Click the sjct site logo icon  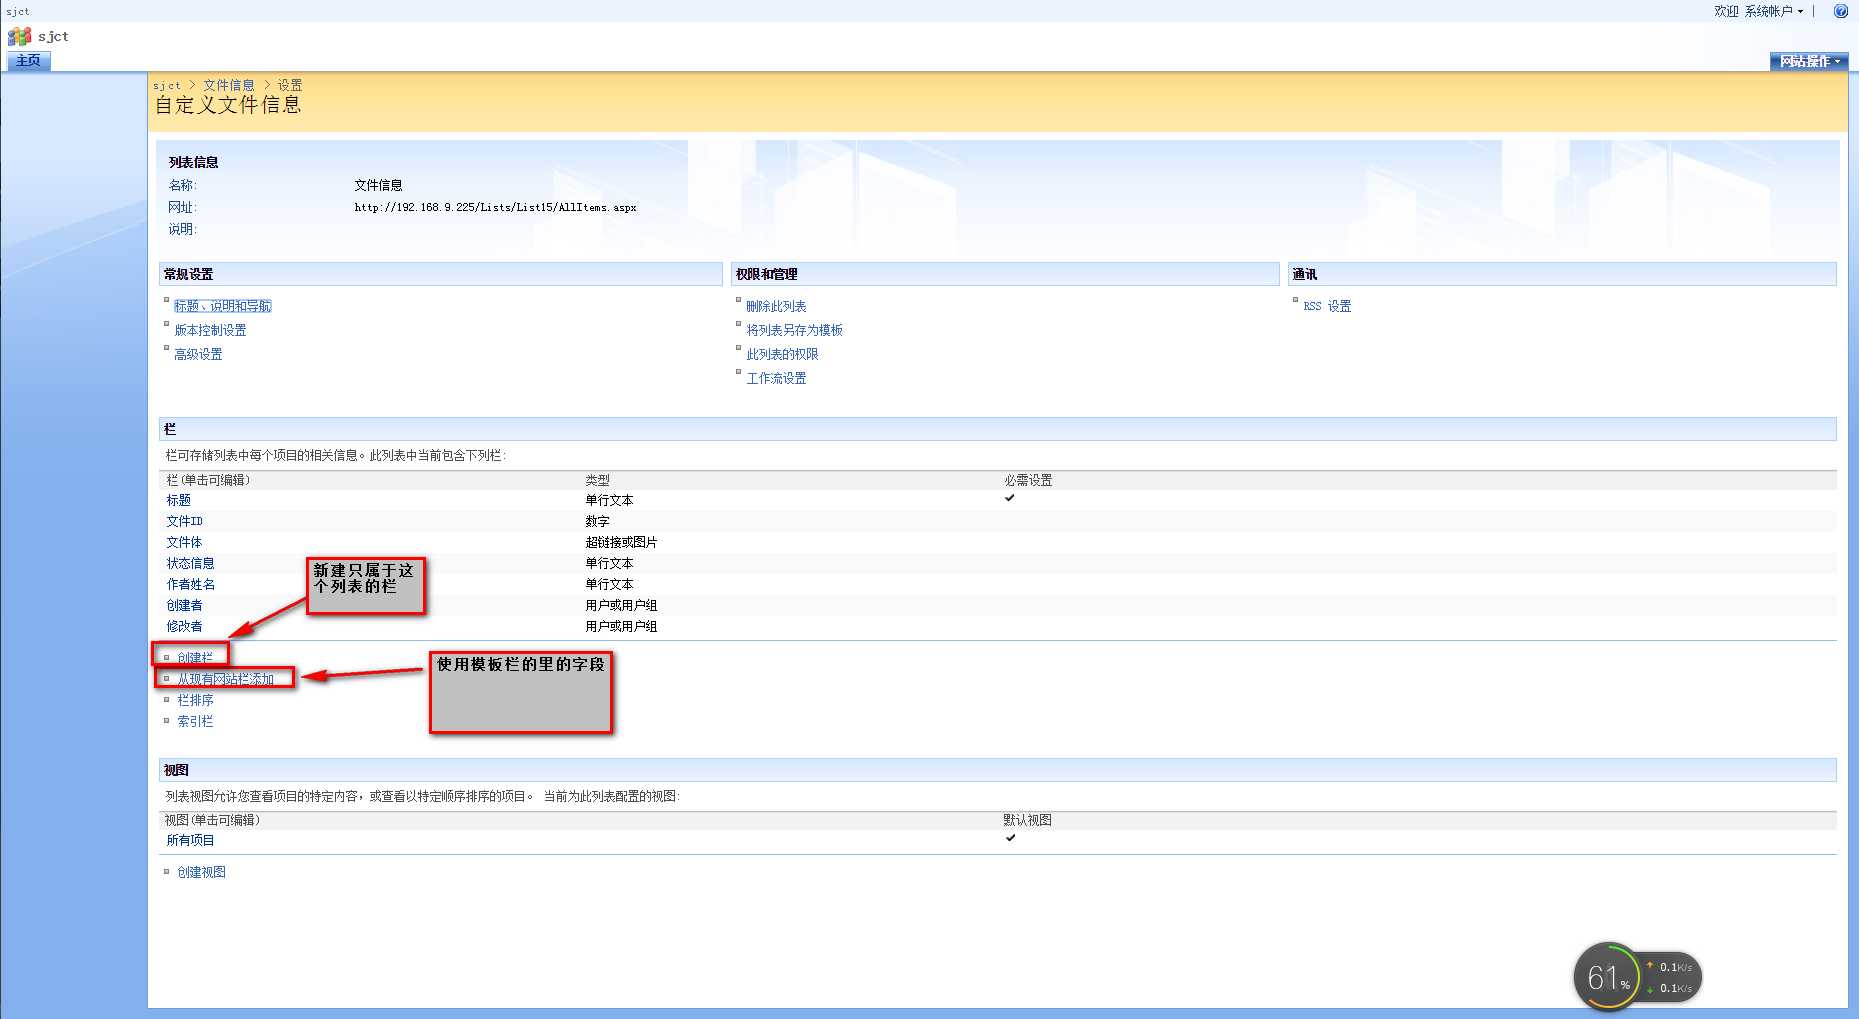(x=19, y=36)
